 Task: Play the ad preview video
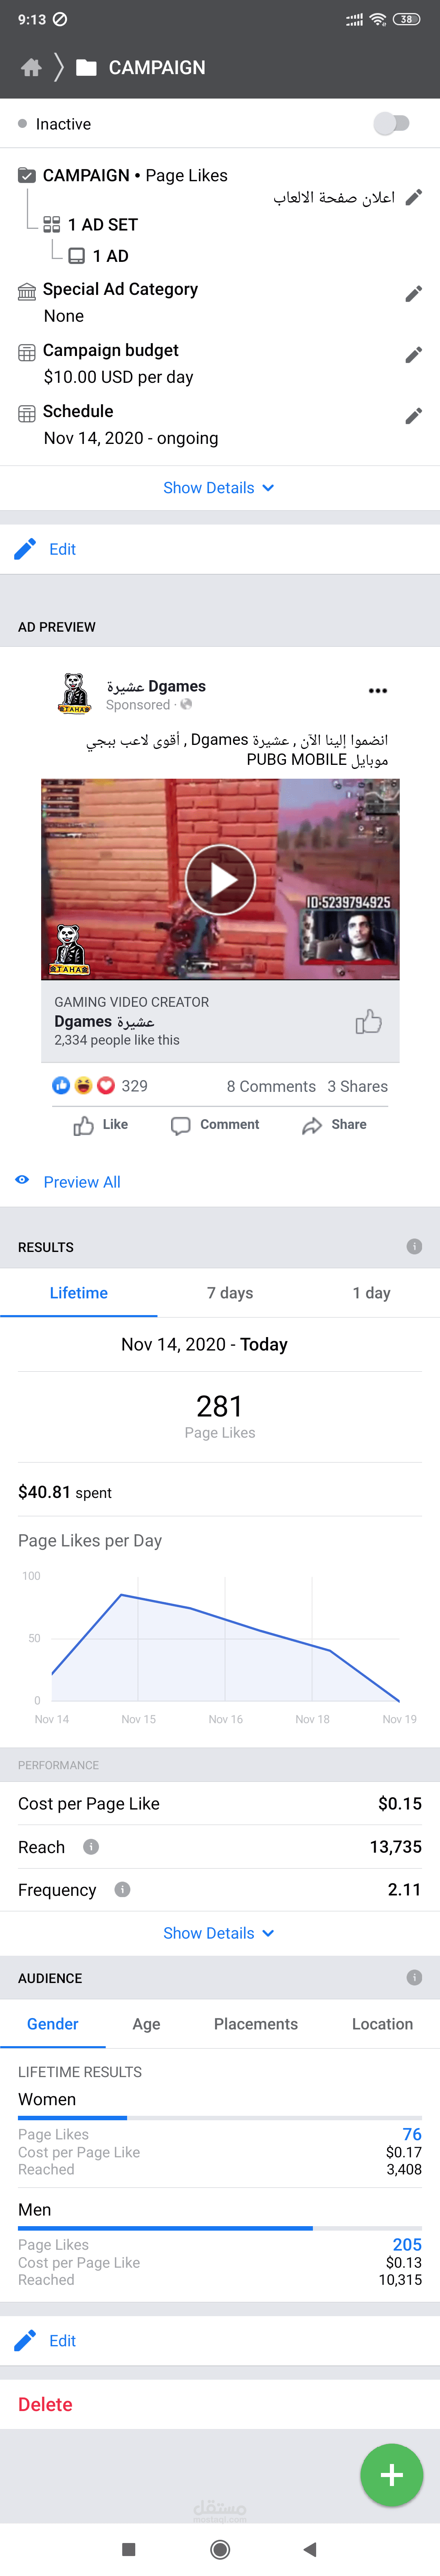(220, 879)
